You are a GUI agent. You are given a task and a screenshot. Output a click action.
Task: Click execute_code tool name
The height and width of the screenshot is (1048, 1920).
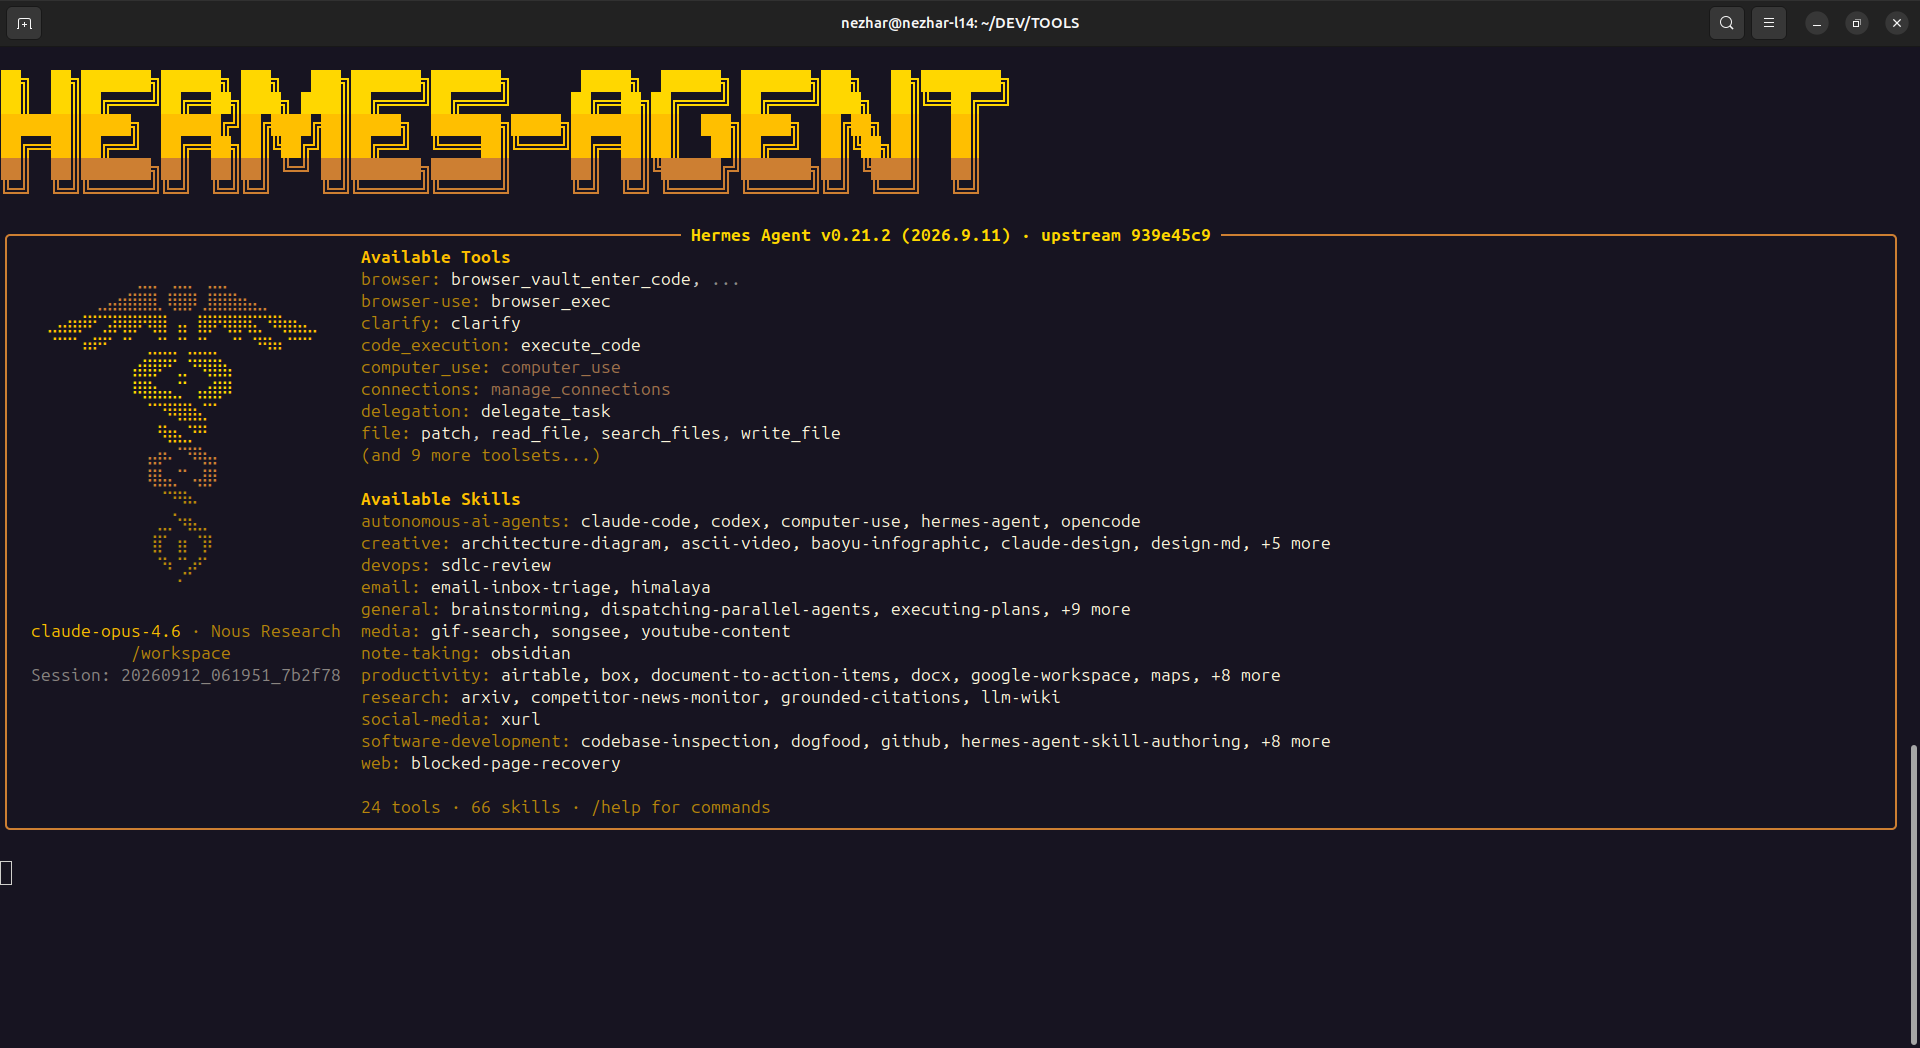pyautogui.click(x=580, y=345)
